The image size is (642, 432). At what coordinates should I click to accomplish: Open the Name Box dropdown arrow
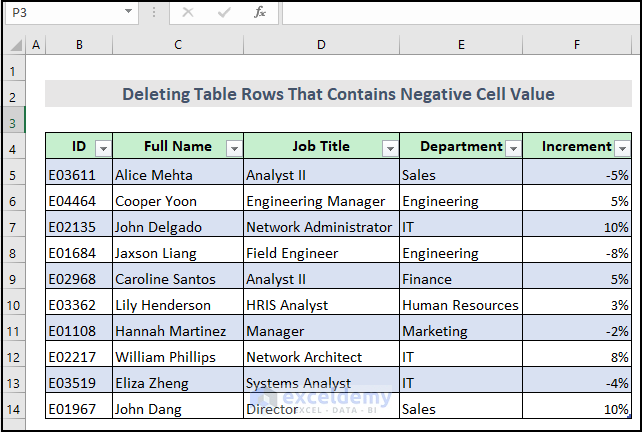tap(128, 12)
